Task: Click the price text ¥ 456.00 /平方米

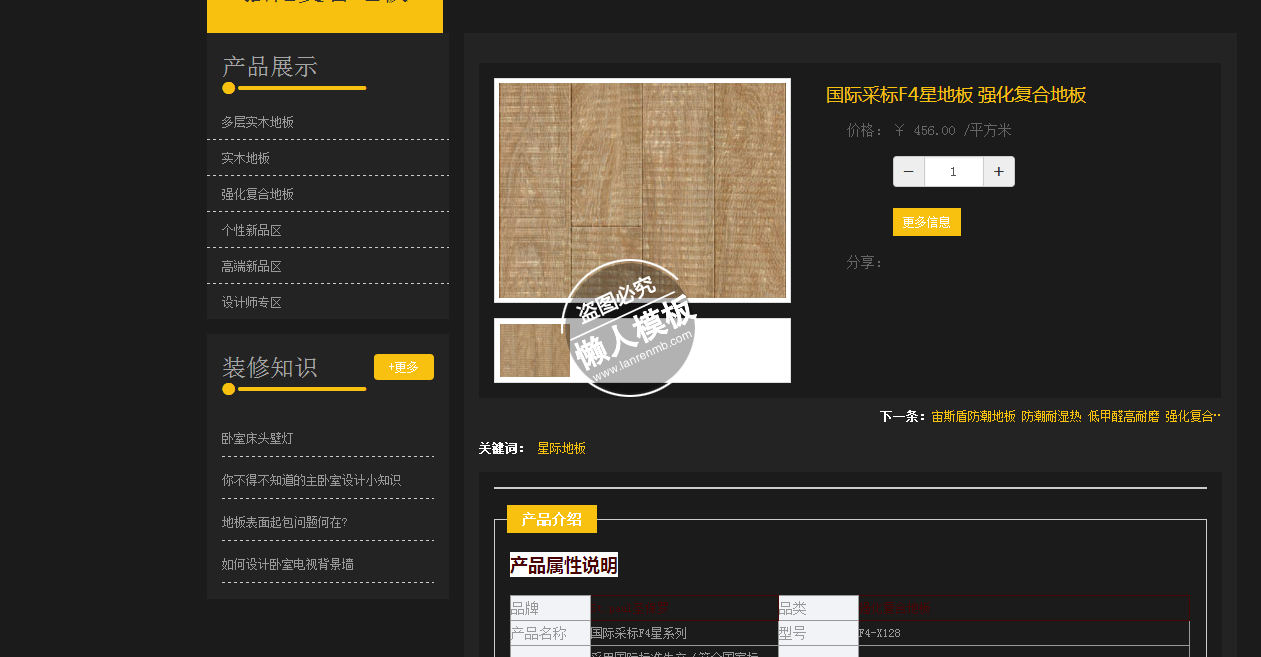Action: coord(953,130)
